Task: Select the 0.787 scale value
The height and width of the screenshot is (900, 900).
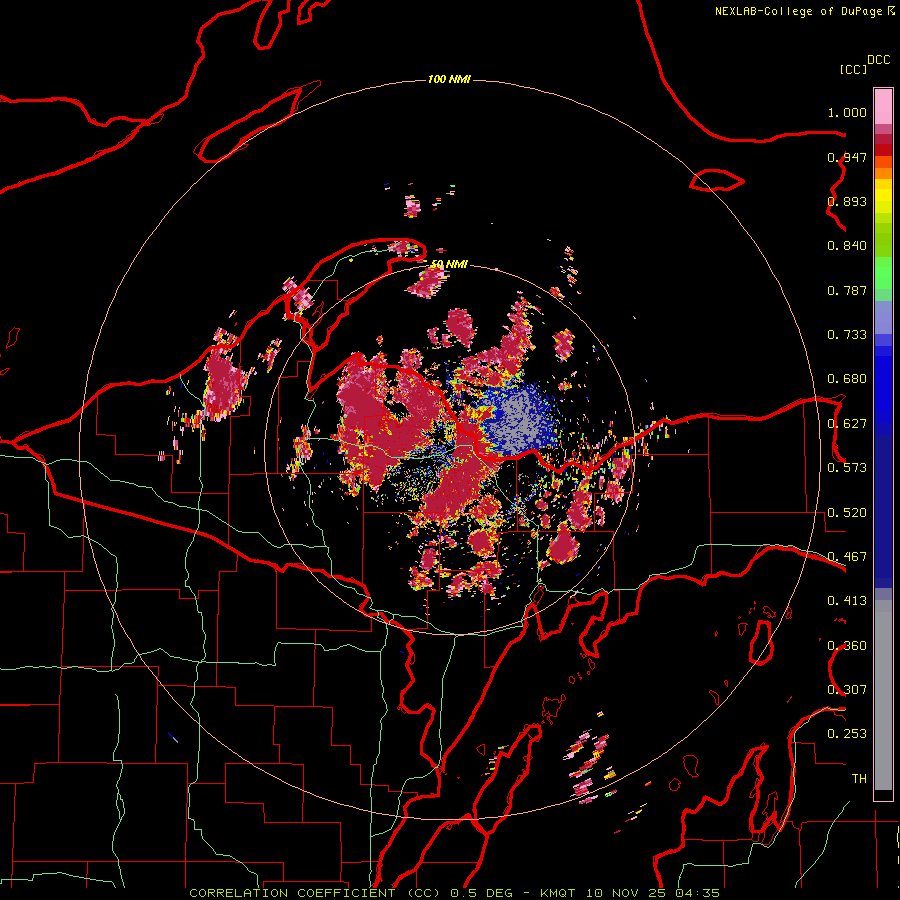Action: [x=847, y=290]
